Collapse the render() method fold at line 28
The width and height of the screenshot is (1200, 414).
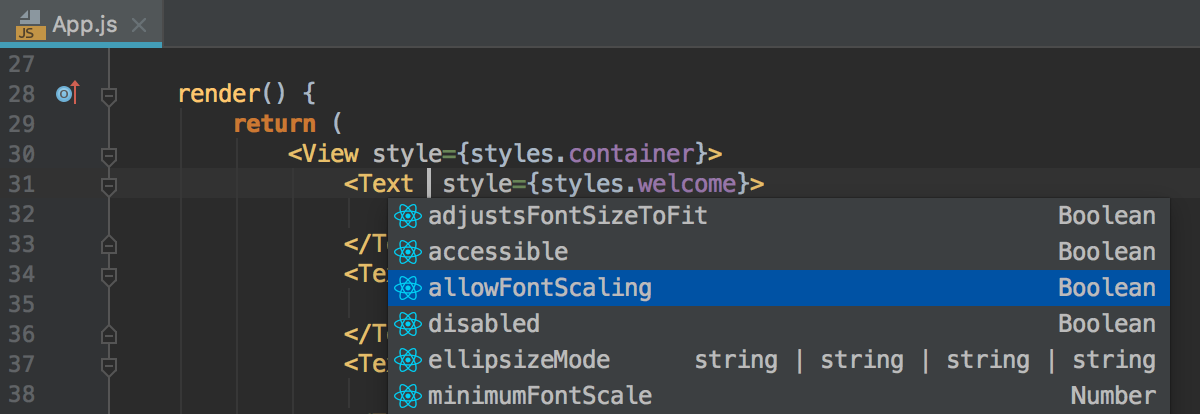(x=110, y=95)
